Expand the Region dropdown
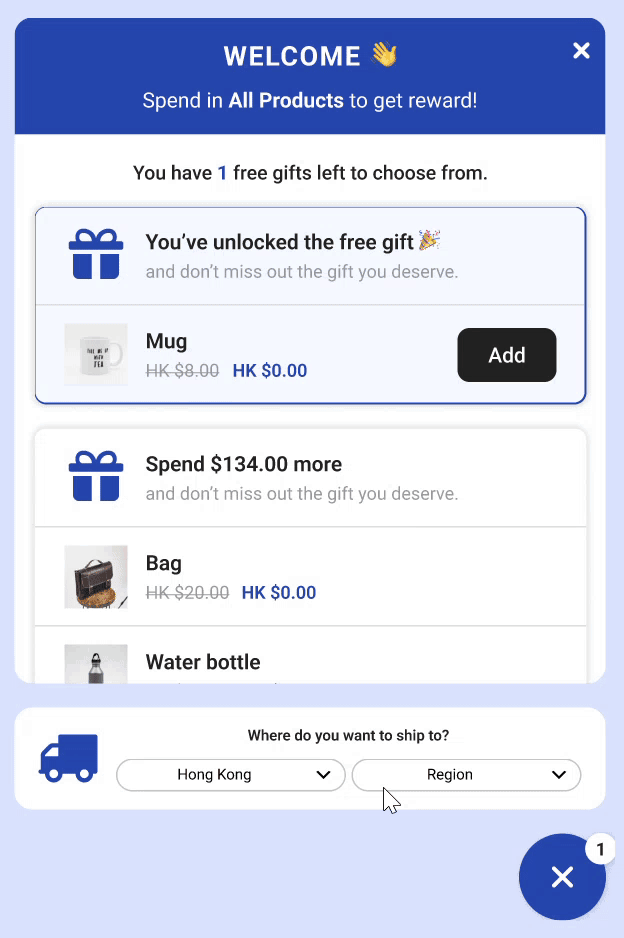The height and width of the screenshot is (938, 624). point(465,775)
